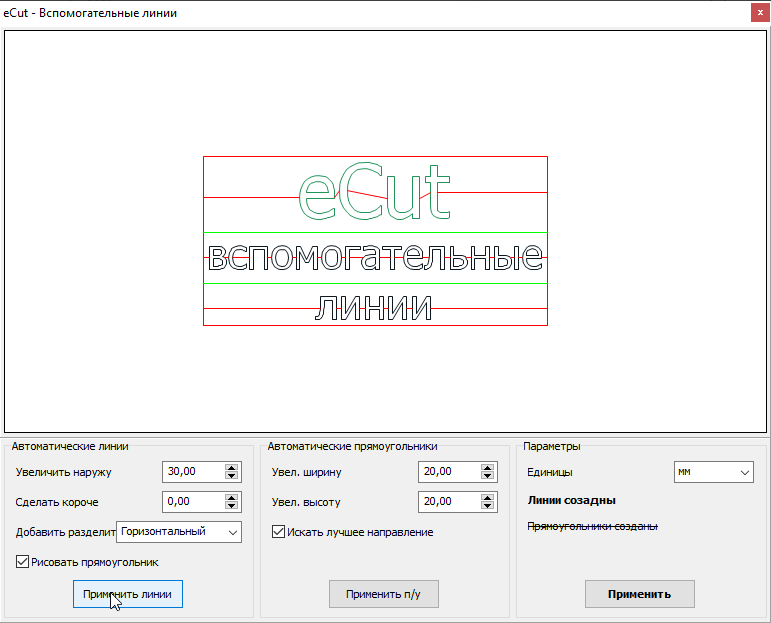This screenshot has width=771, height=623.
Task: Click the вспомогательные text outline in preview
Action: 375,257
